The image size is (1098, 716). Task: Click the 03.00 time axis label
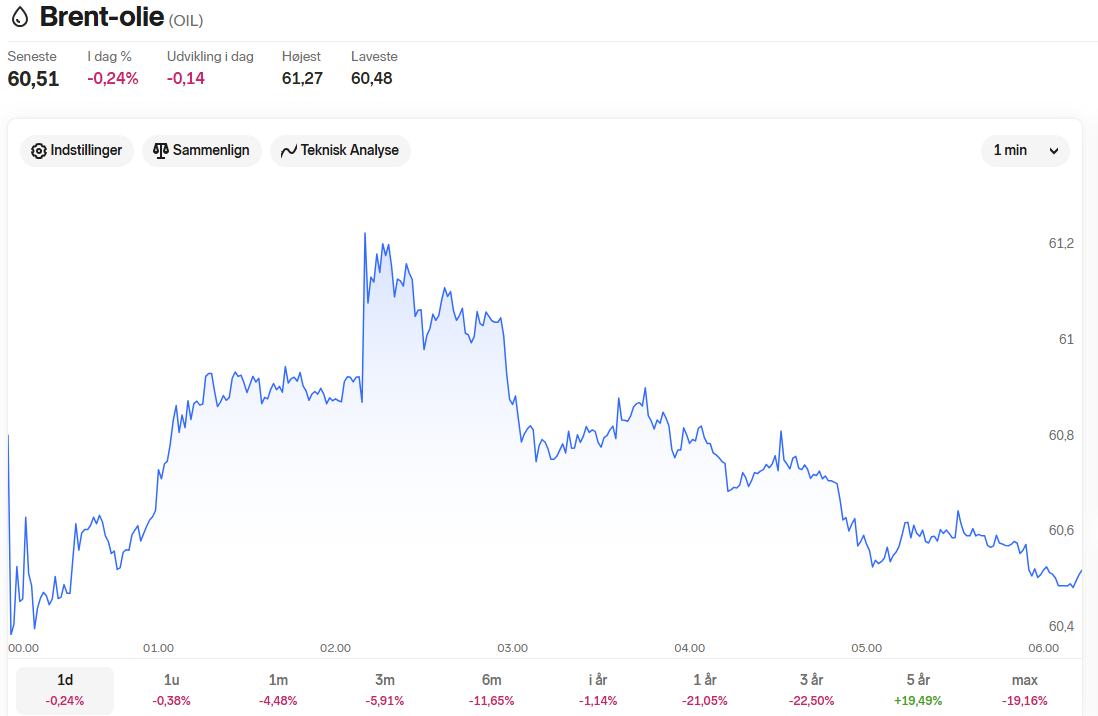513,648
